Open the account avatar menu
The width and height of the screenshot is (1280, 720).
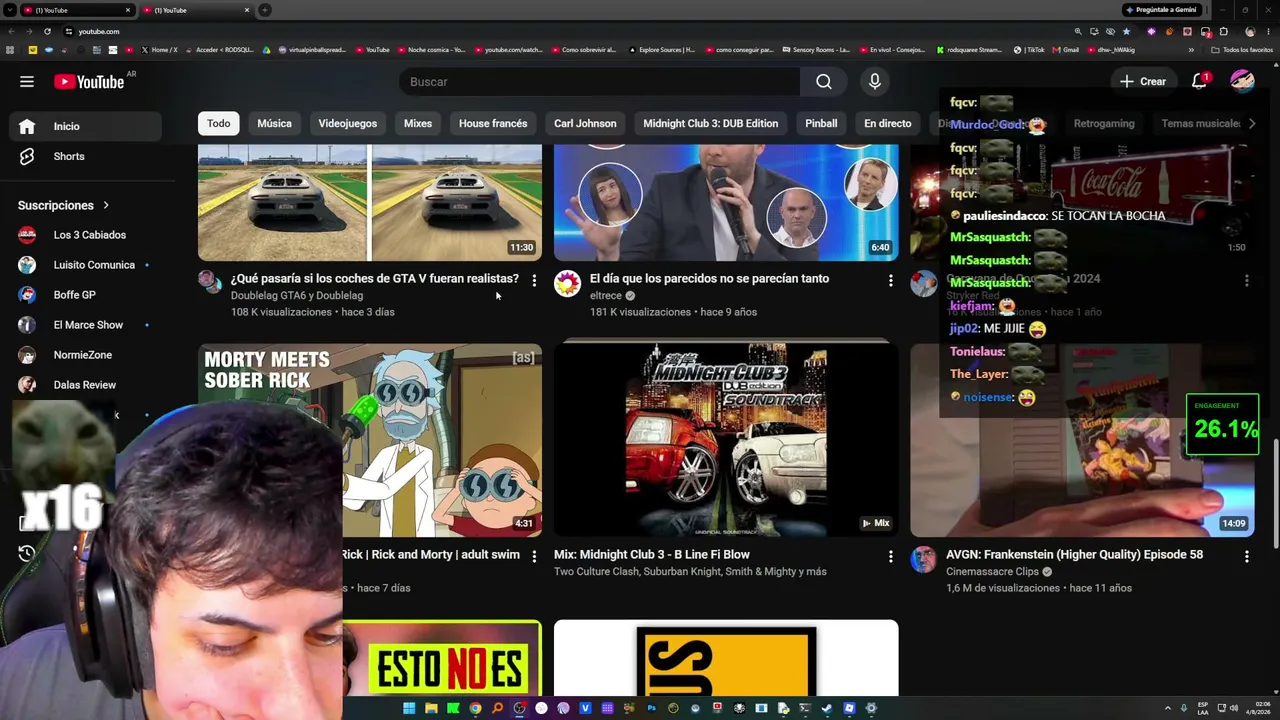[1242, 82]
